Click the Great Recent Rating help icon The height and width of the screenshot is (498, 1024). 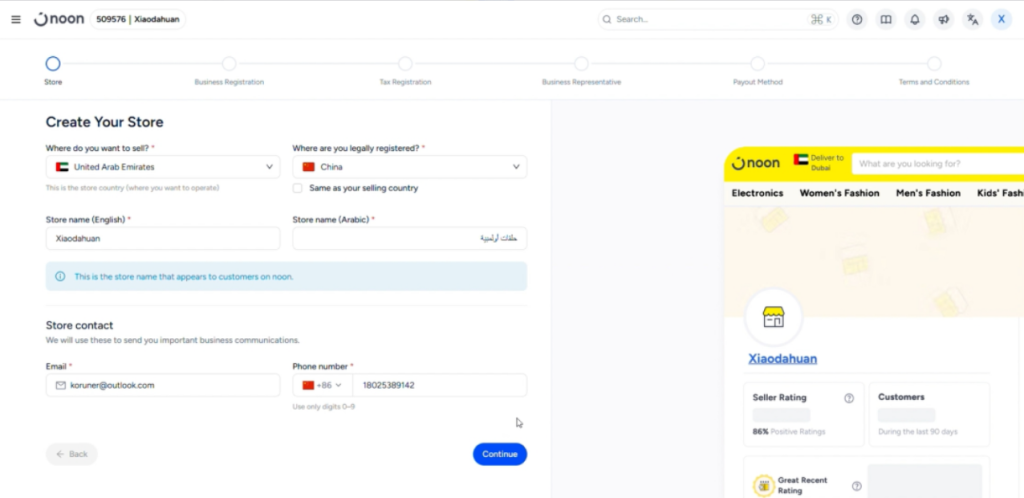(x=857, y=486)
